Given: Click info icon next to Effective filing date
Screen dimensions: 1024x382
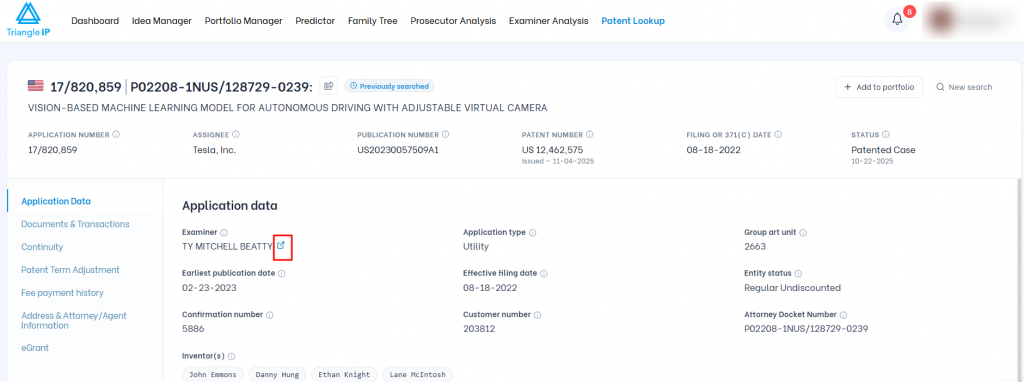Looking at the screenshot, I should click(544, 274).
